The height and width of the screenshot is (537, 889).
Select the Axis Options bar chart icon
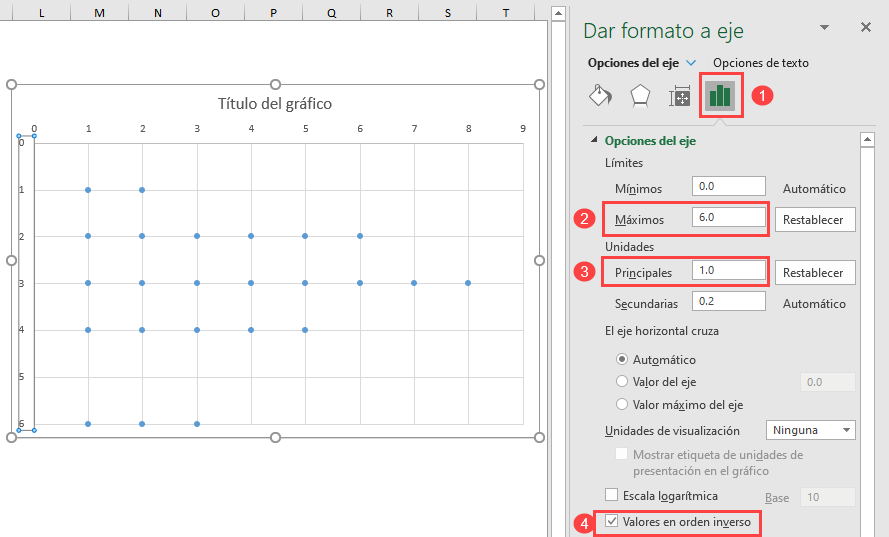(x=720, y=95)
